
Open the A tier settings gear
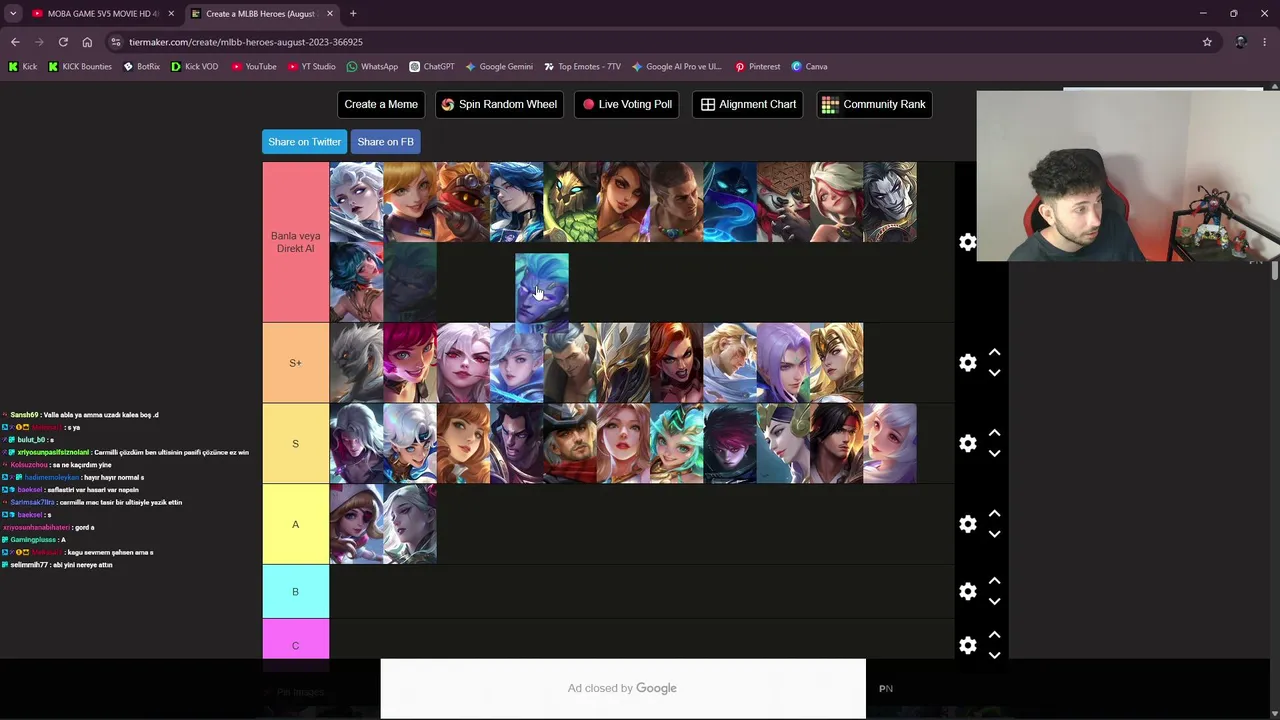coord(967,524)
